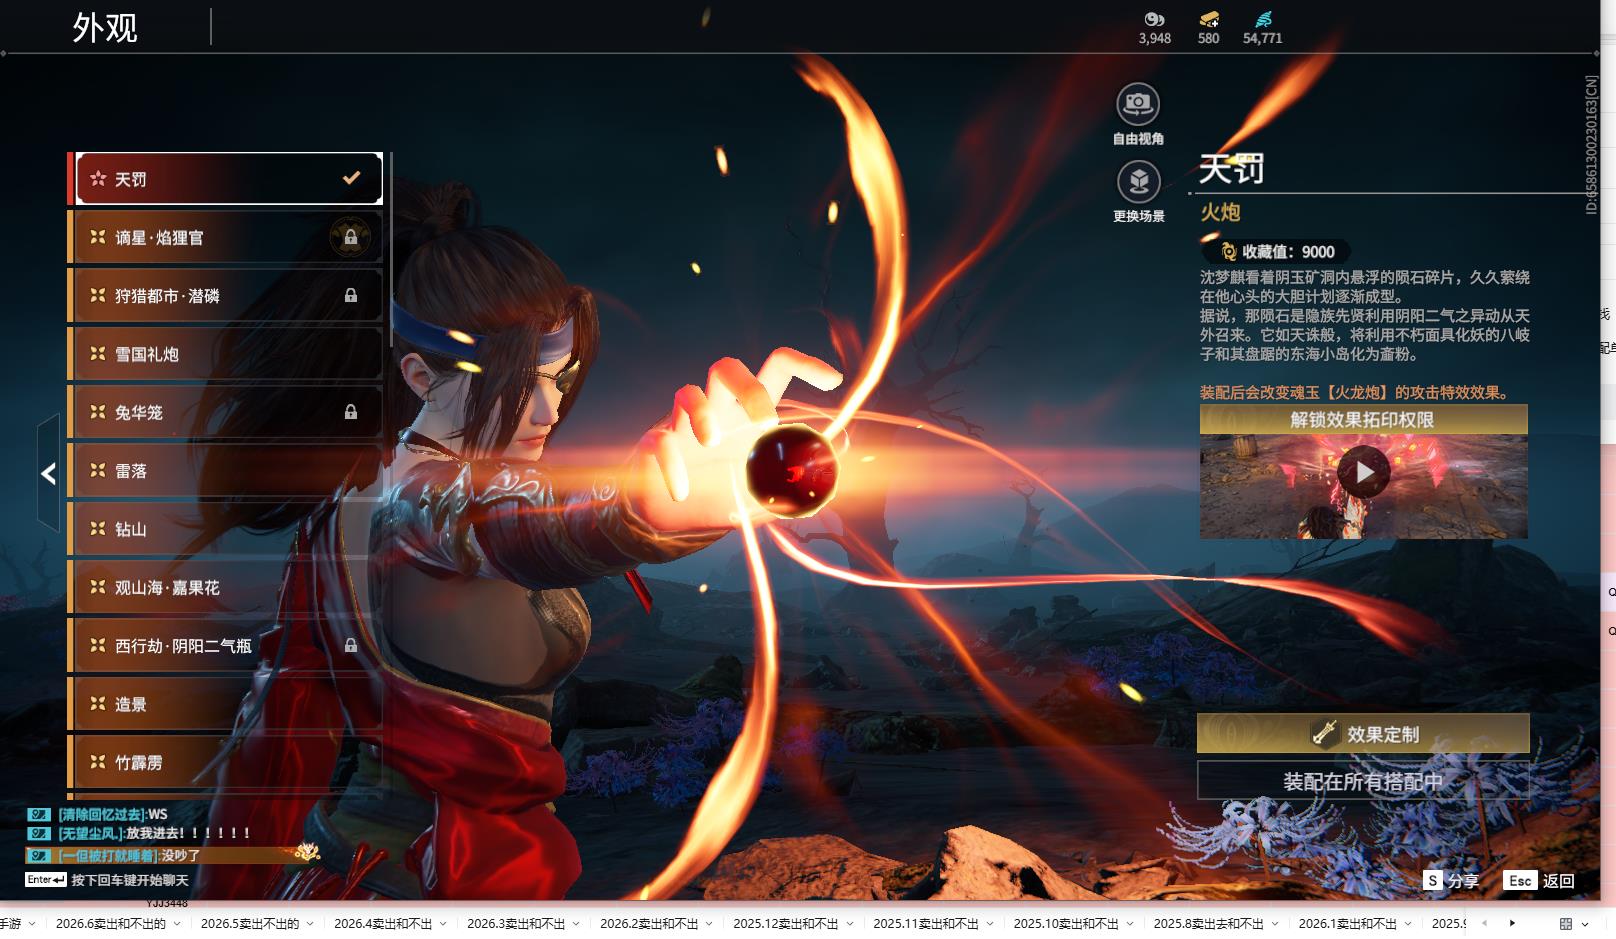
Task: Click the Esc 返回 back button
Action: 1540,881
